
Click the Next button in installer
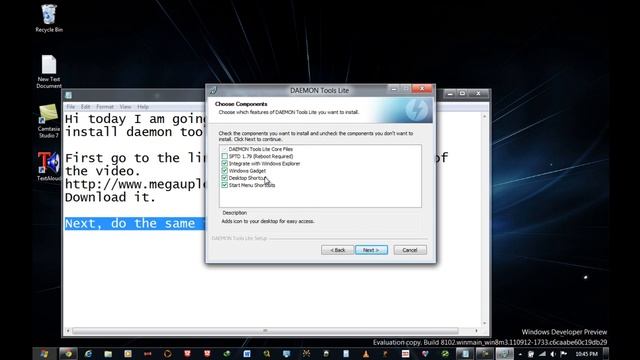coord(371,250)
